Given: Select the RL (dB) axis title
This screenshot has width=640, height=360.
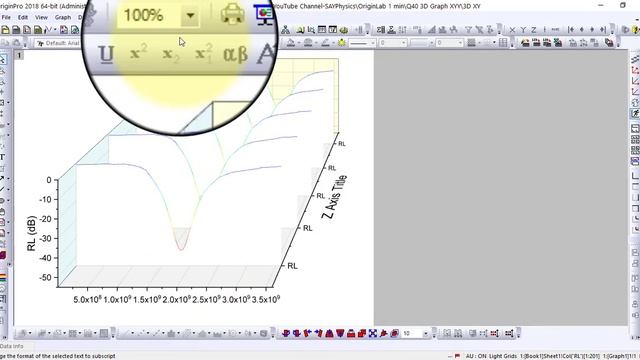Looking at the screenshot, I should (31, 233).
